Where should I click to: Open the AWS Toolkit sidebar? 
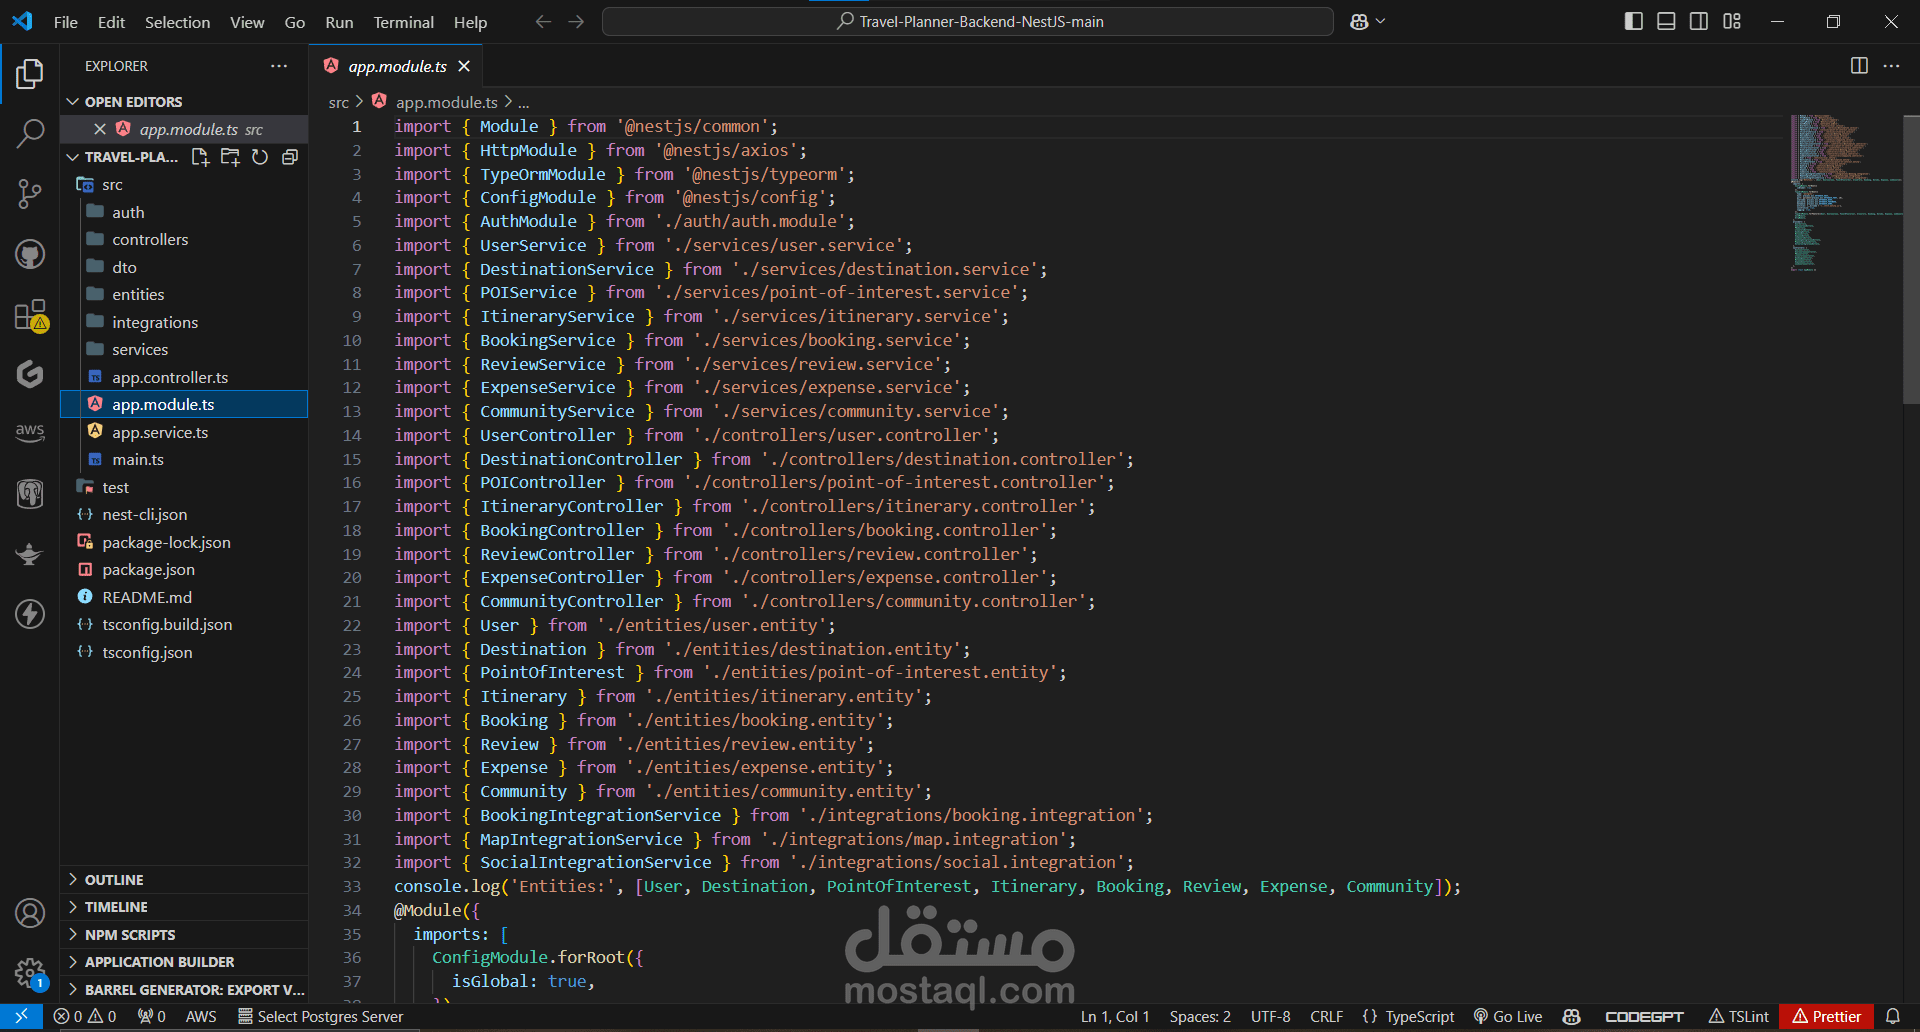29,432
